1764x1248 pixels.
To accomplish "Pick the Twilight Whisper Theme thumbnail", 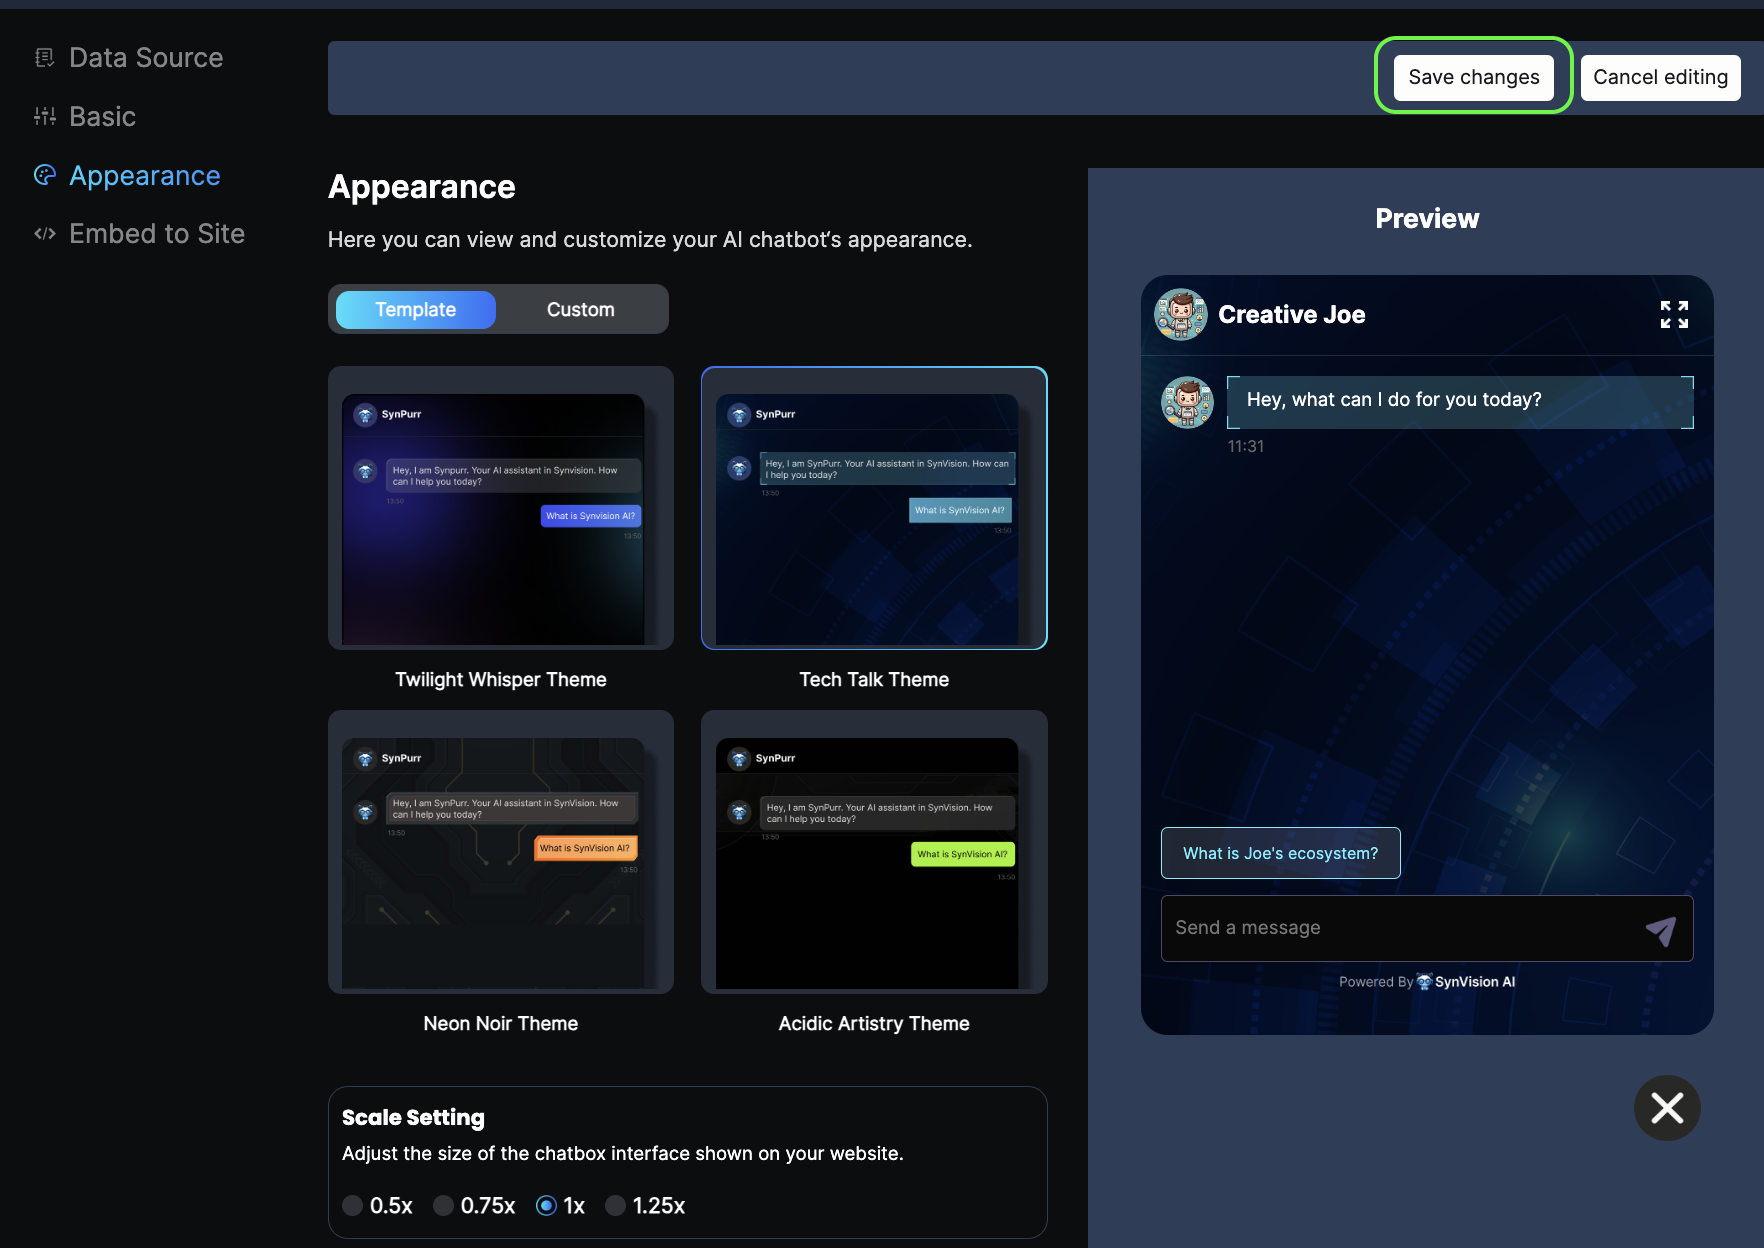I will [x=500, y=508].
